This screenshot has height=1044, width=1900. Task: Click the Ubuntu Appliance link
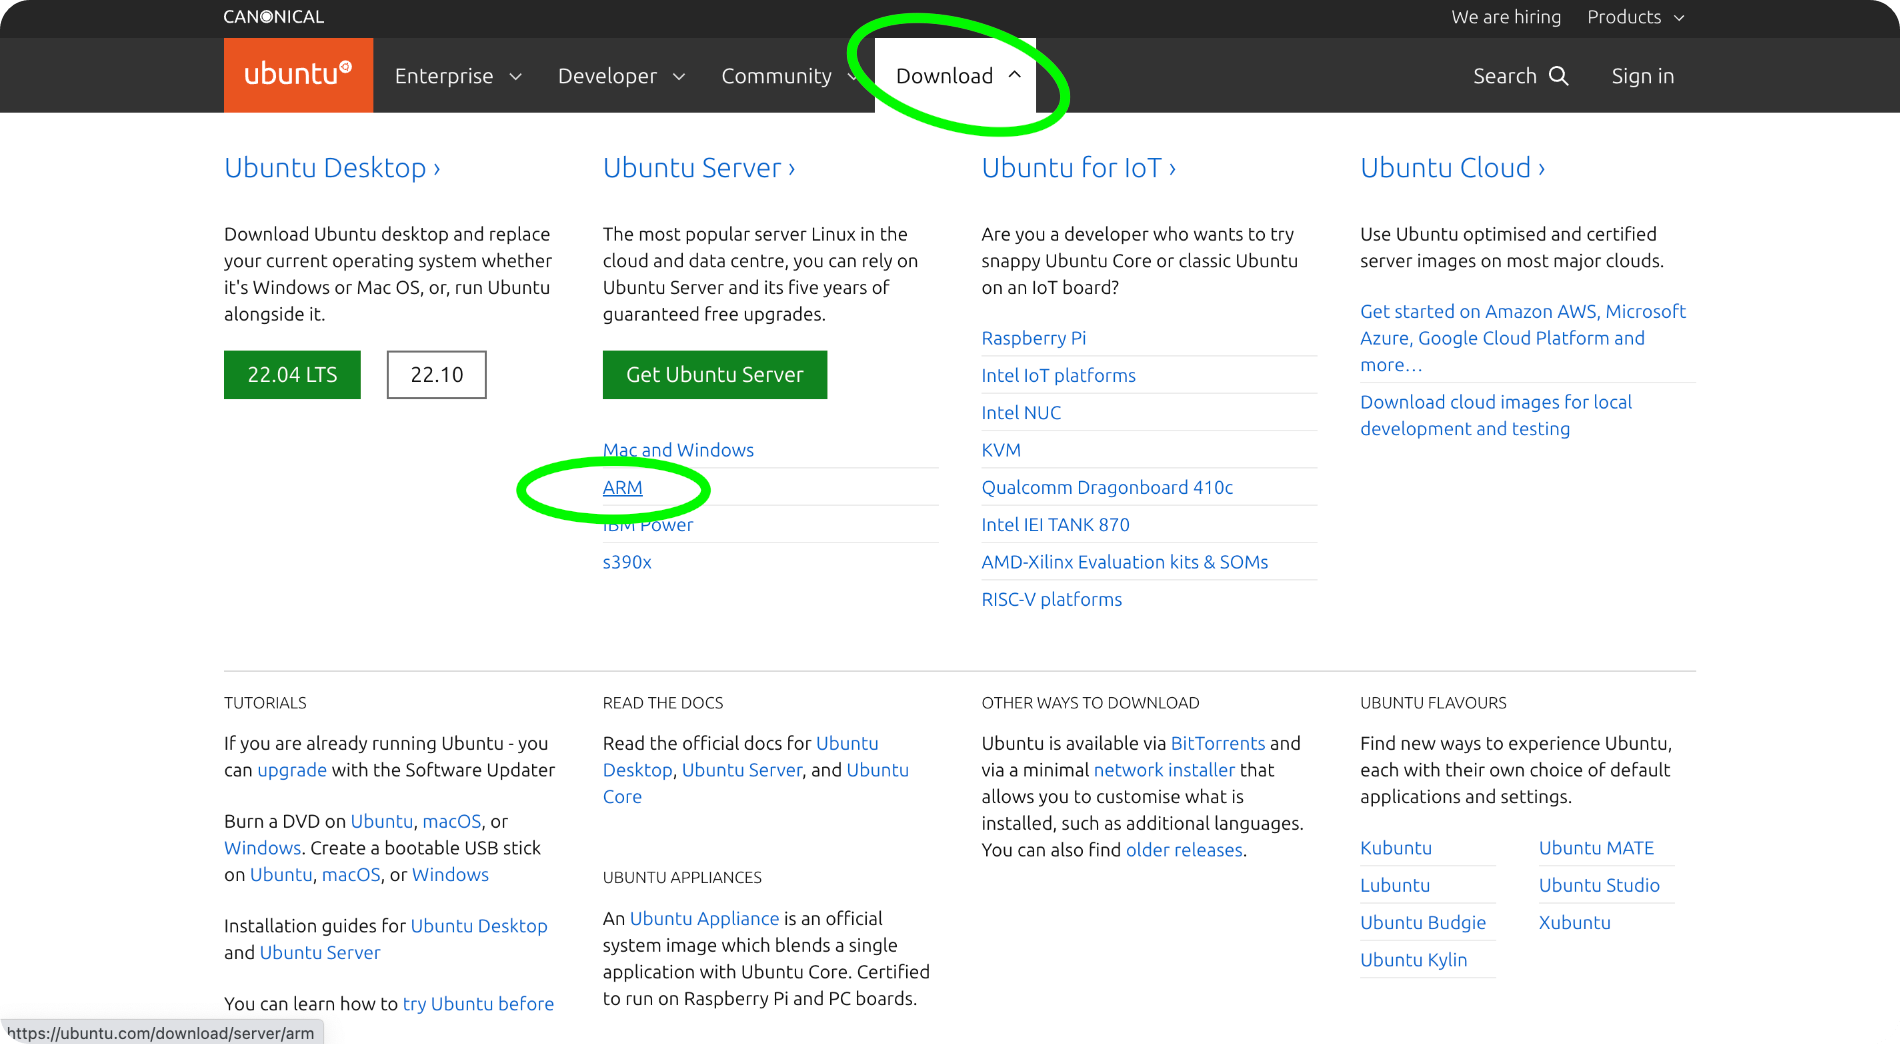[x=704, y=919]
